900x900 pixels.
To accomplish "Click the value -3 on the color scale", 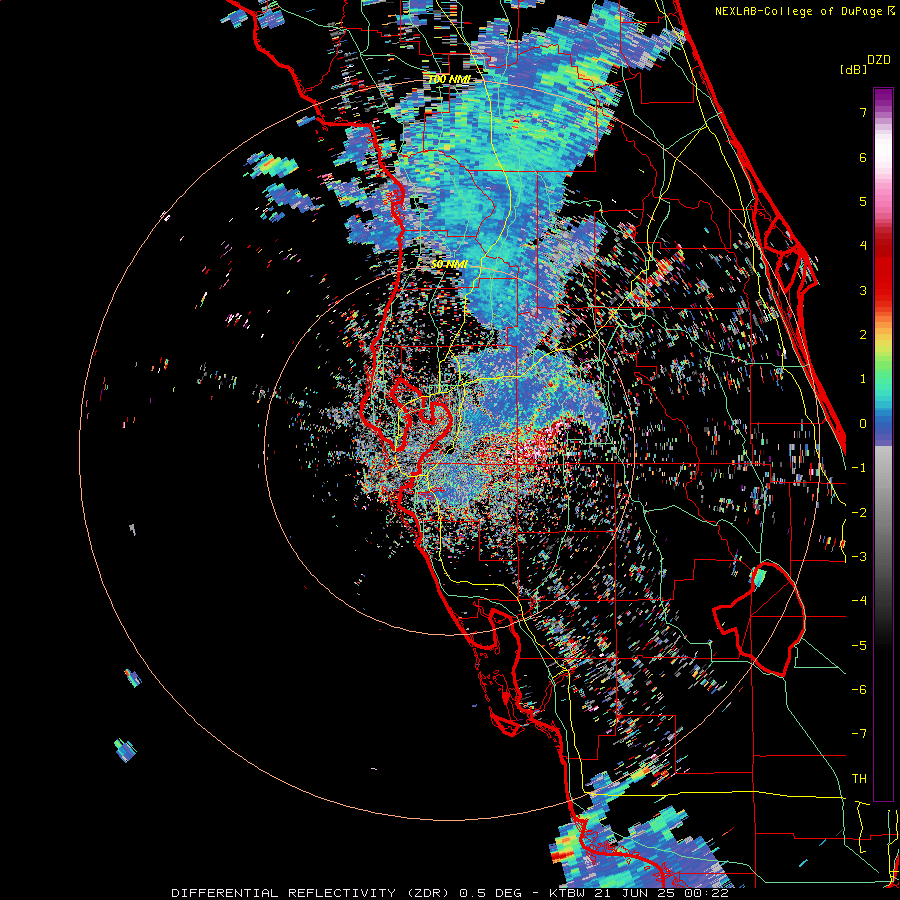I will [x=859, y=557].
